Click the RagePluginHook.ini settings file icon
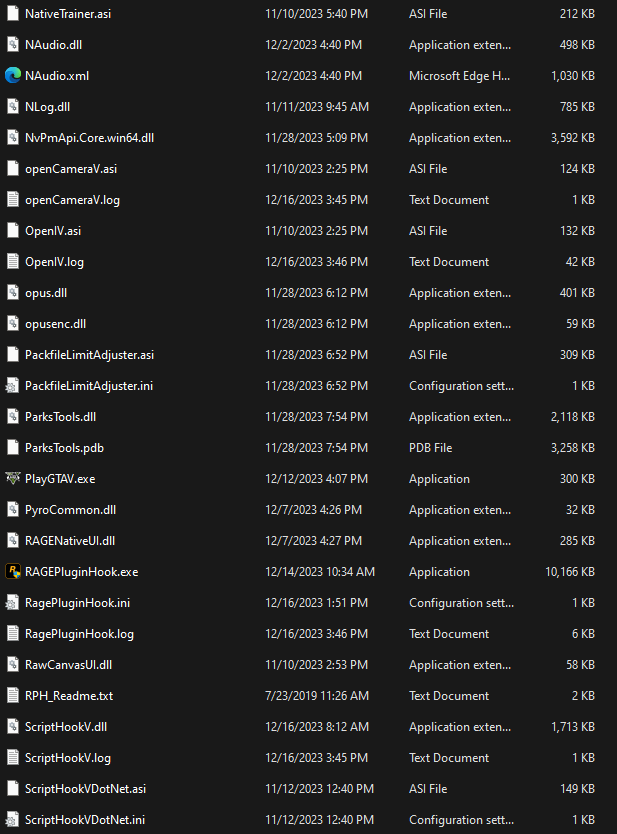 [x=13, y=603]
